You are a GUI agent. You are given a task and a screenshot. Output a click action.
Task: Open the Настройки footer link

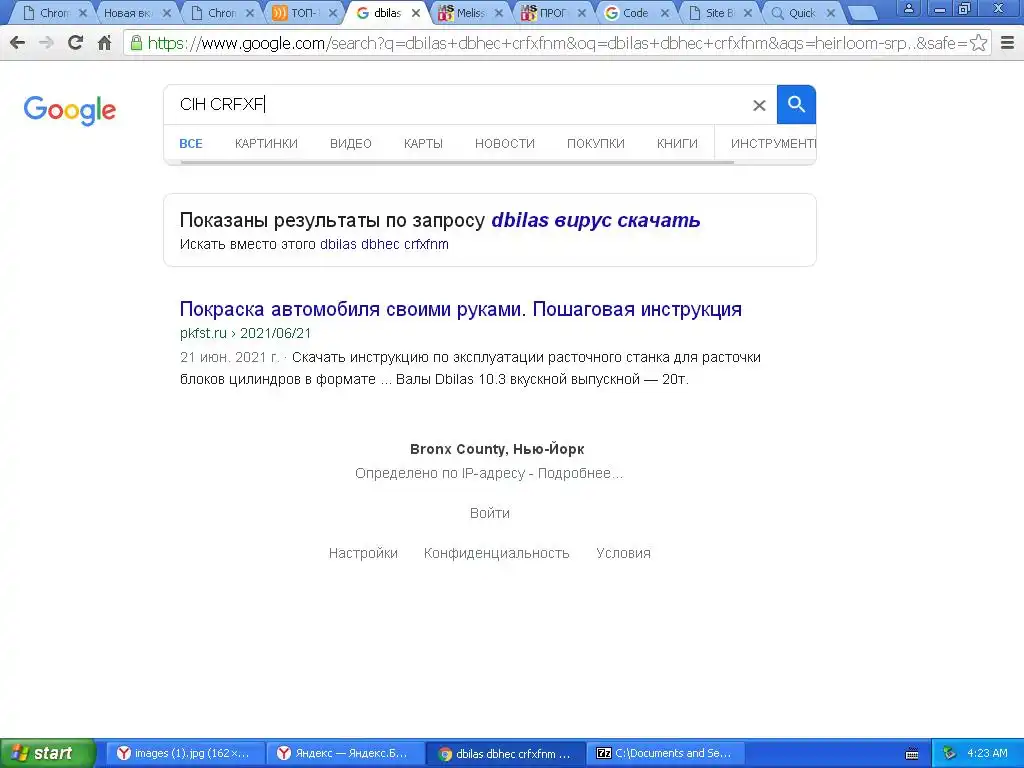pos(363,553)
